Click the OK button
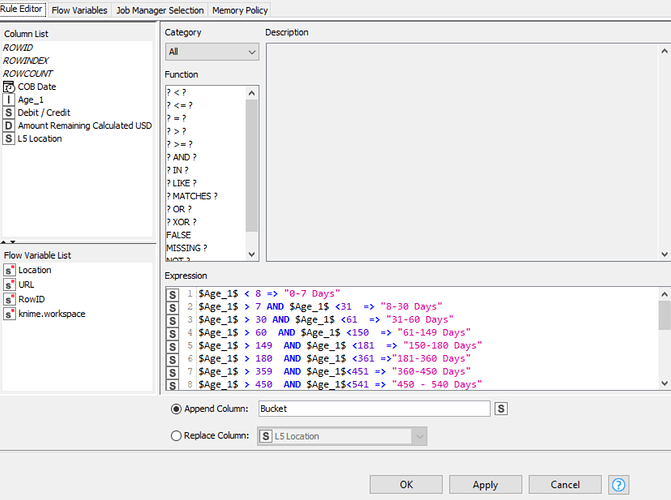The image size is (671, 500). 406,484
